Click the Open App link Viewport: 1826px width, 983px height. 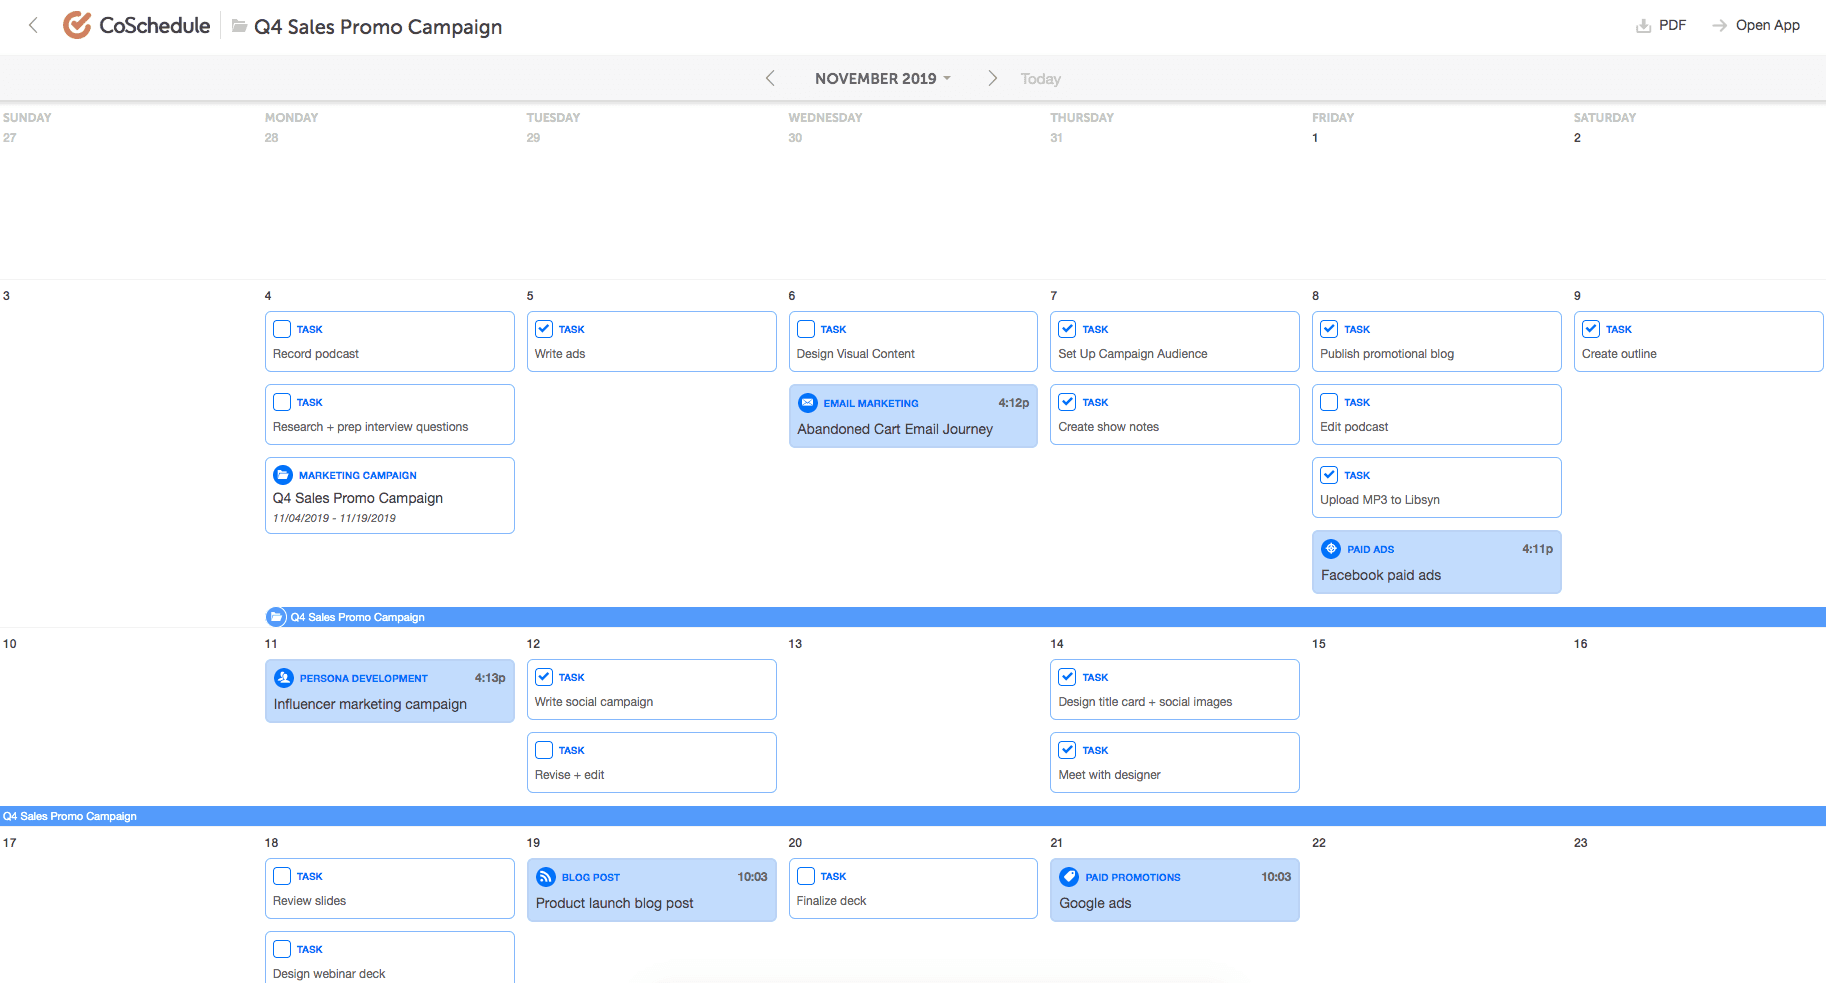pyautogui.click(x=1756, y=26)
